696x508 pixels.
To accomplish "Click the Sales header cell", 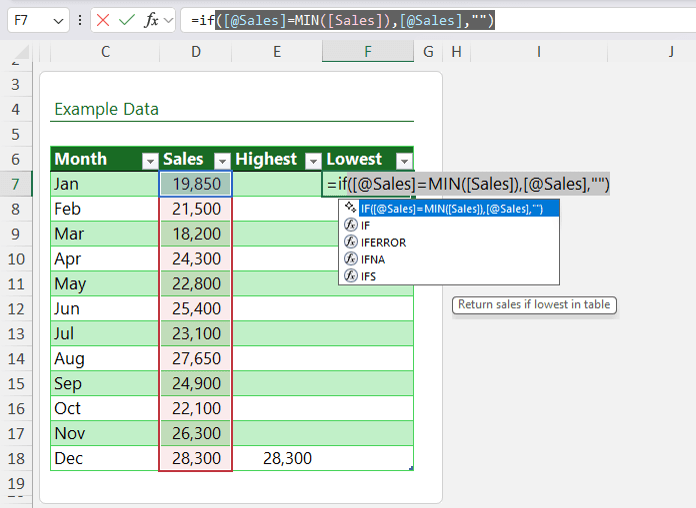I will (195, 159).
